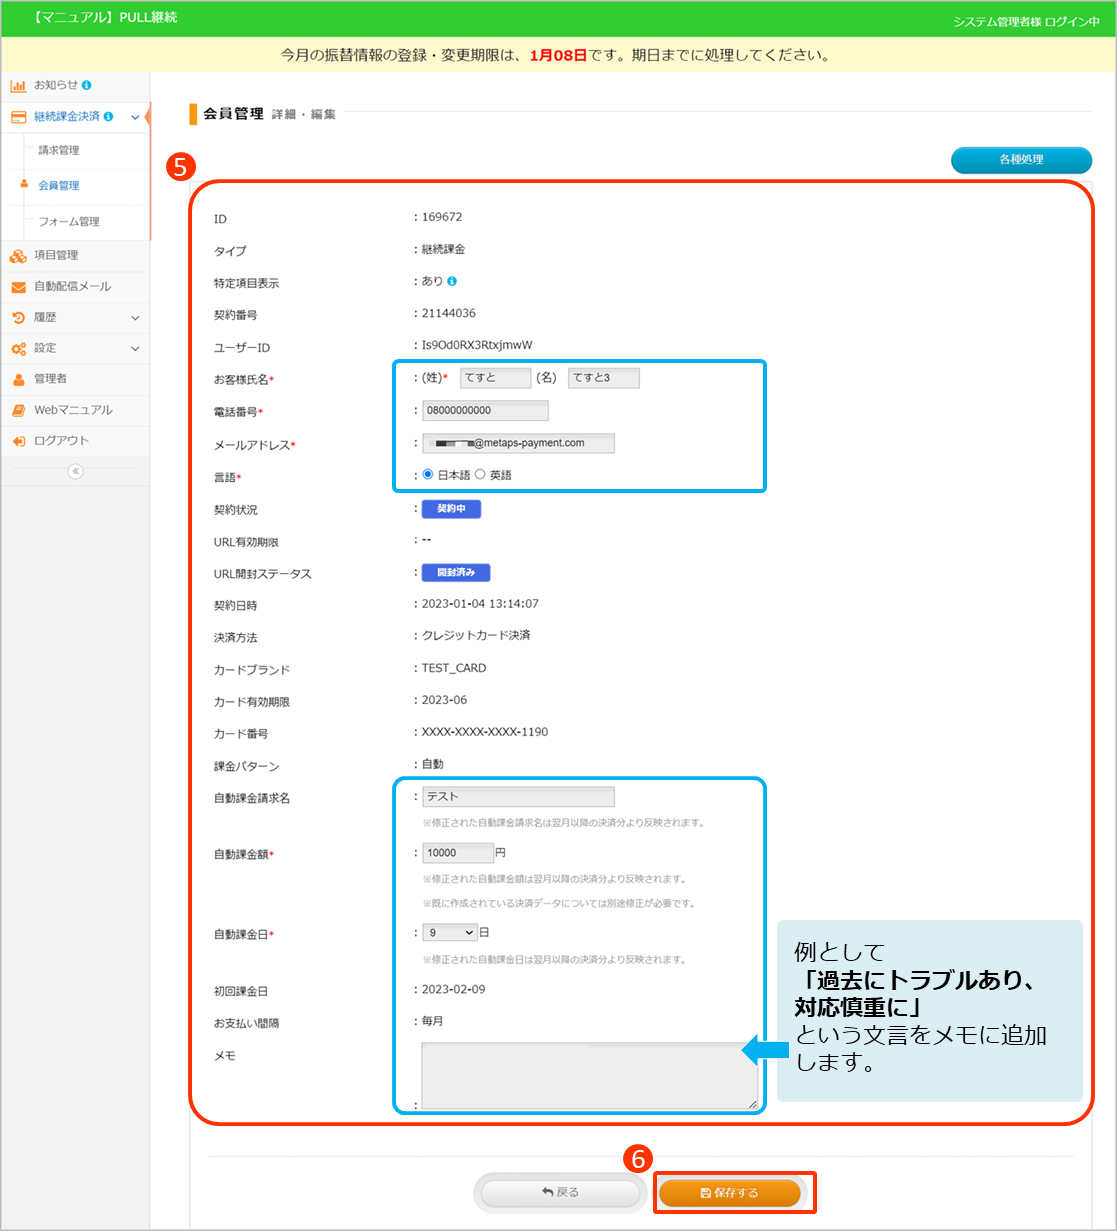This screenshot has height=1231, width=1117.
Task: Click into the メモ text area
Action: [589, 1075]
